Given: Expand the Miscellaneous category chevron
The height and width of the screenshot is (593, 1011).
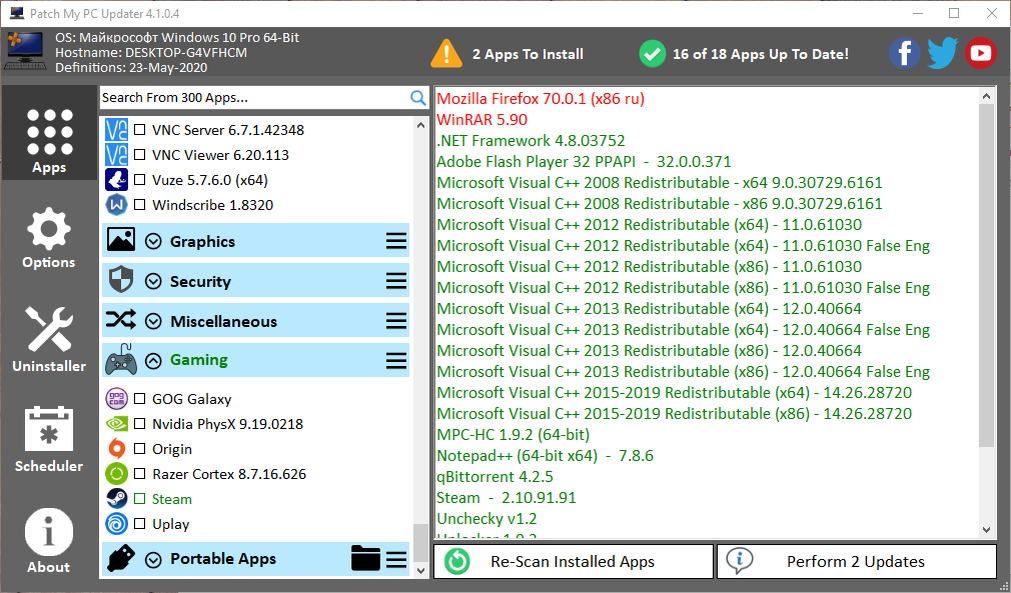Looking at the screenshot, I should (153, 322).
